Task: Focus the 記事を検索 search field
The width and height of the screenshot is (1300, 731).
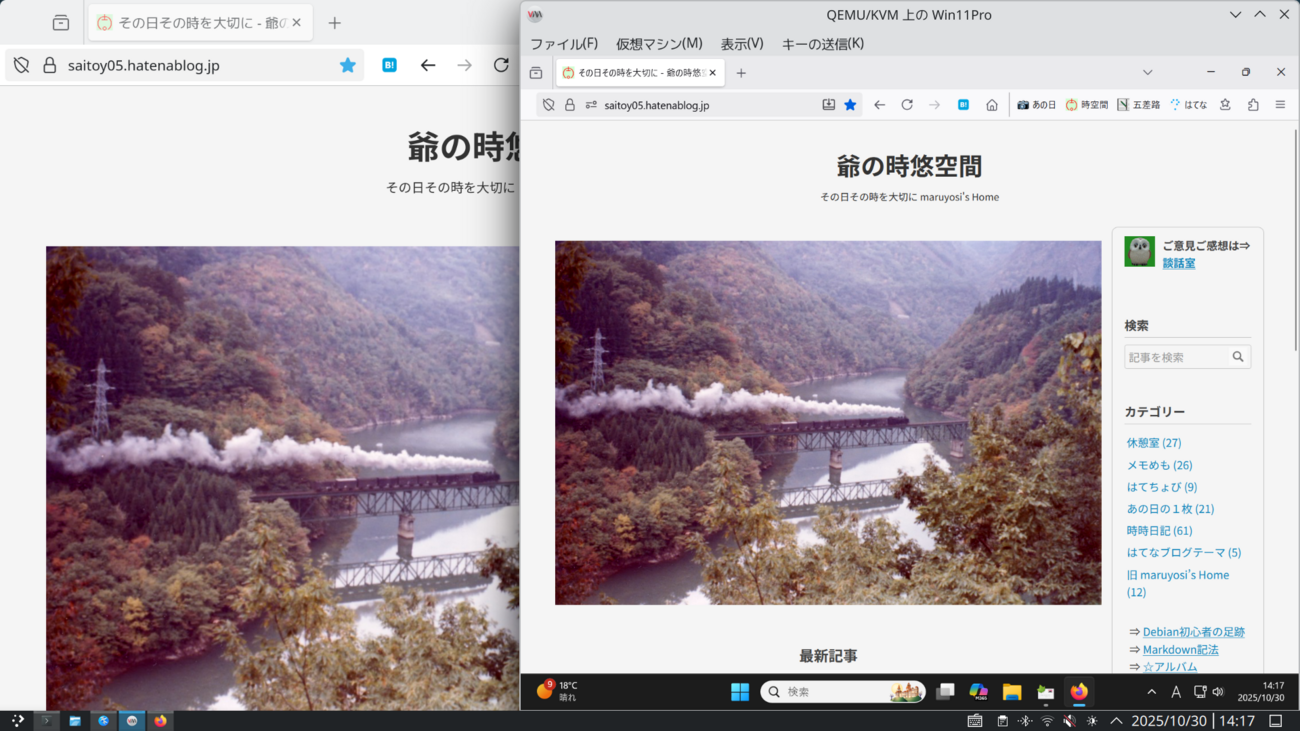Action: click(x=1176, y=357)
